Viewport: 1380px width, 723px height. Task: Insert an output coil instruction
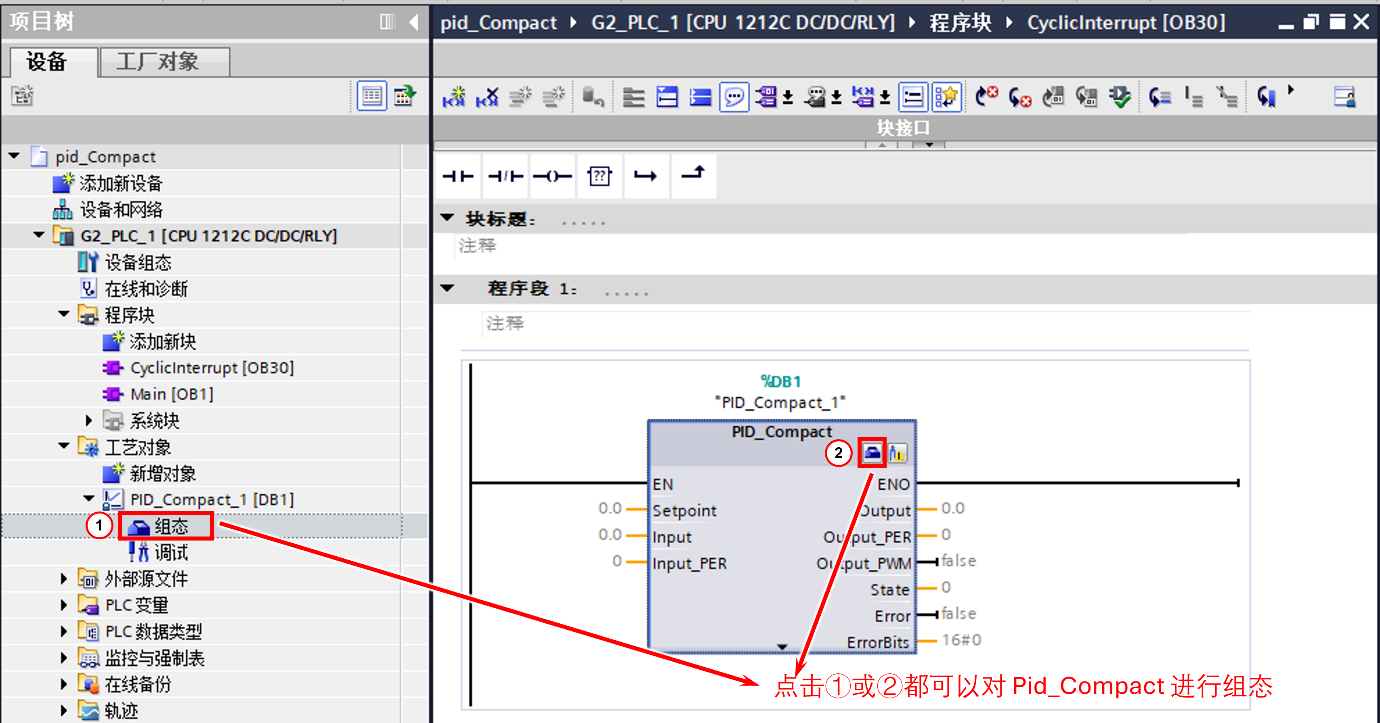[x=552, y=176]
